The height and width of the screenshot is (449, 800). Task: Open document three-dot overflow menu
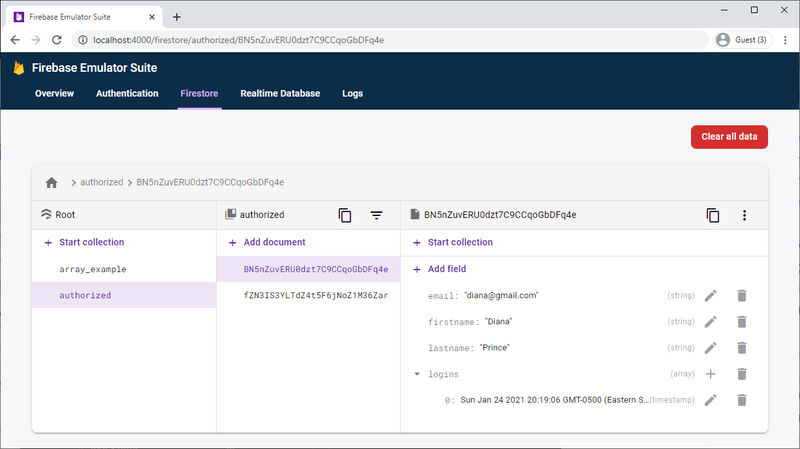pyautogui.click(x=744, y=215)
